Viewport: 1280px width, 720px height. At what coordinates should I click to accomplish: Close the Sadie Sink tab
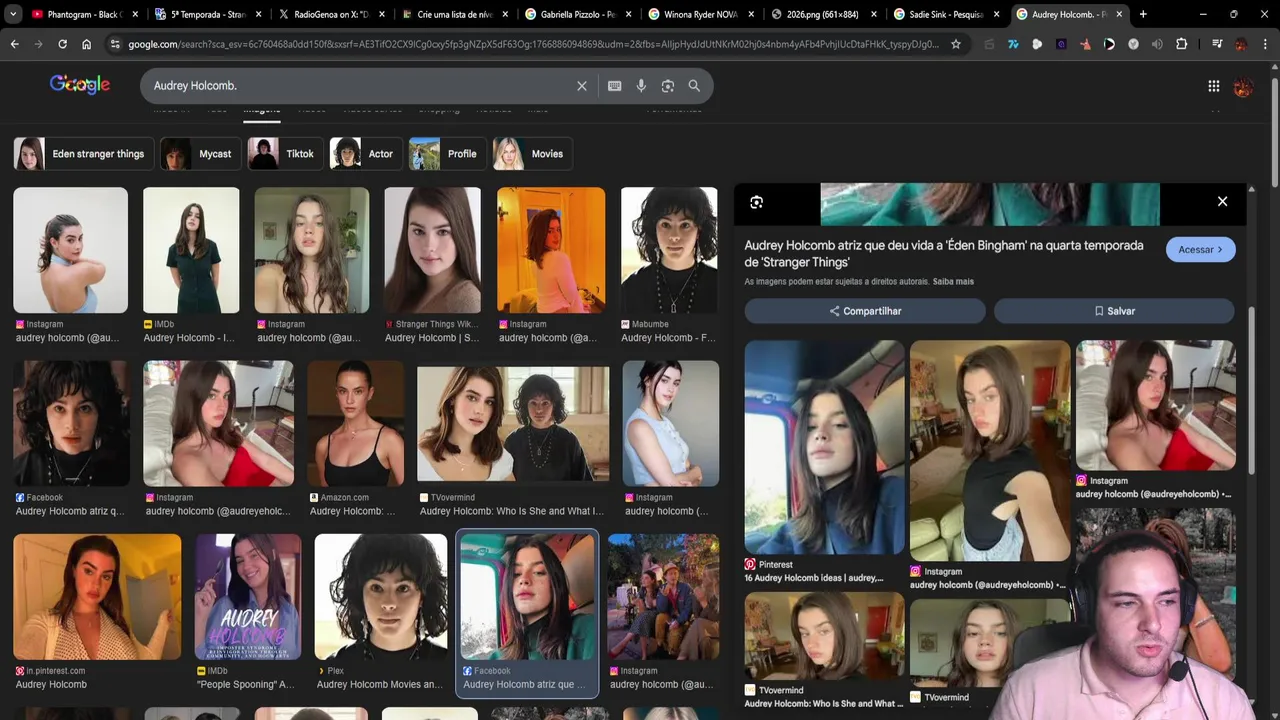point(996,14)
